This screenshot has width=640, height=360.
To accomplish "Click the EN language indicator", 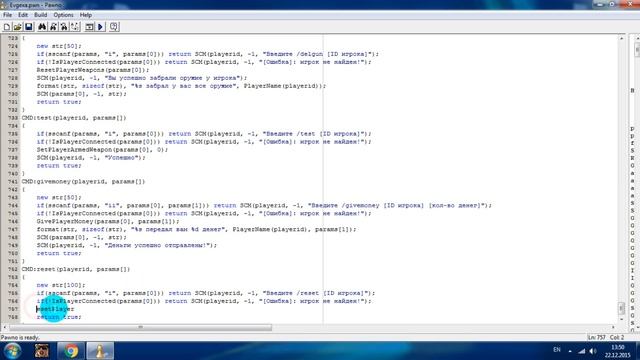I will point(557,350).
